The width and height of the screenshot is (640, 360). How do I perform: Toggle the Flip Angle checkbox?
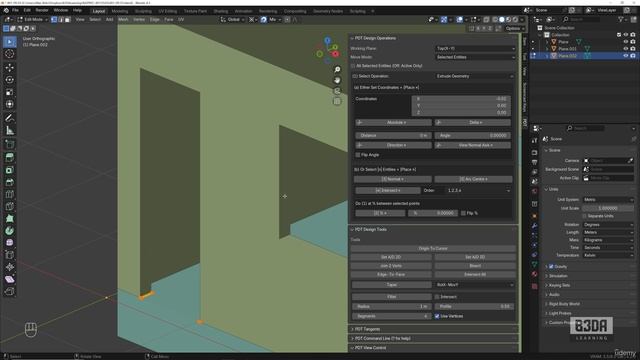(x=358, y=155)
